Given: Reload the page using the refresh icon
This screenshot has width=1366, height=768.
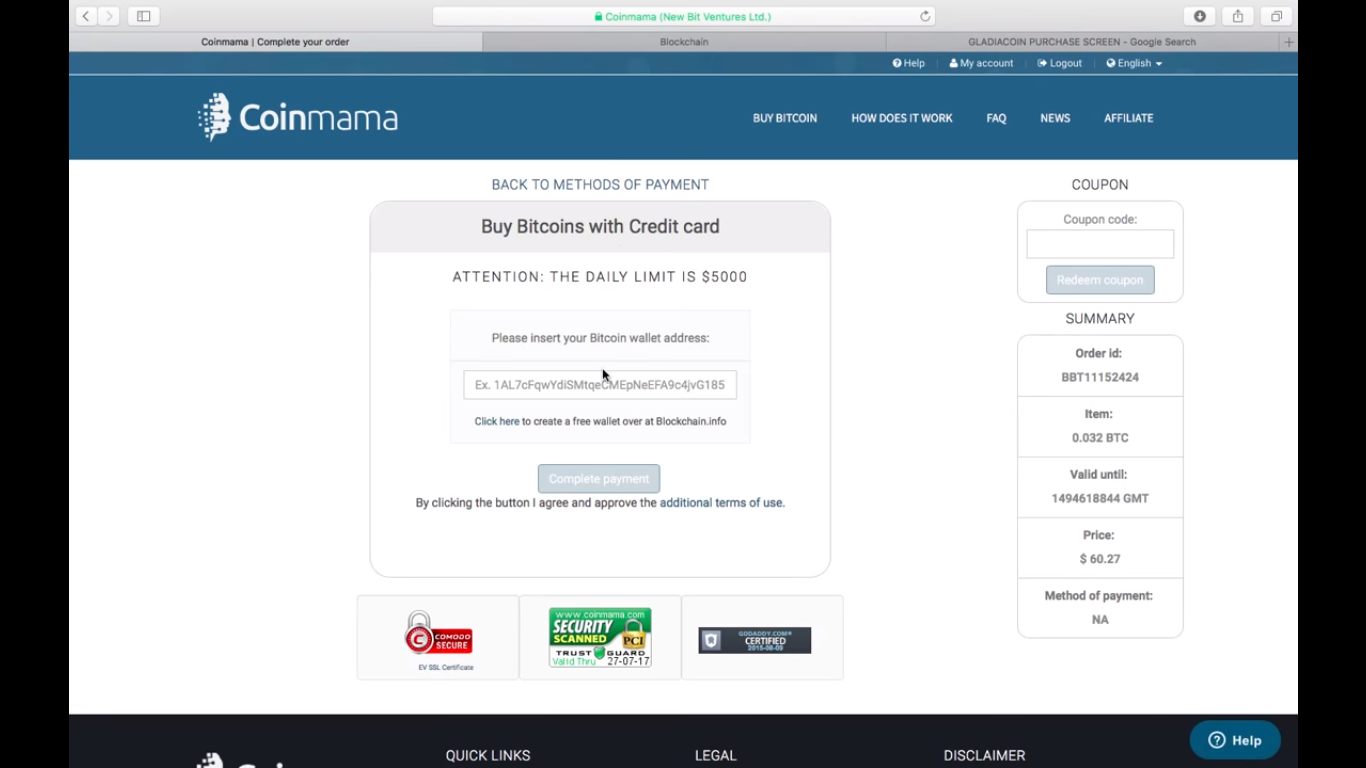Looking at the screenshot, I should tap(925, 16).
